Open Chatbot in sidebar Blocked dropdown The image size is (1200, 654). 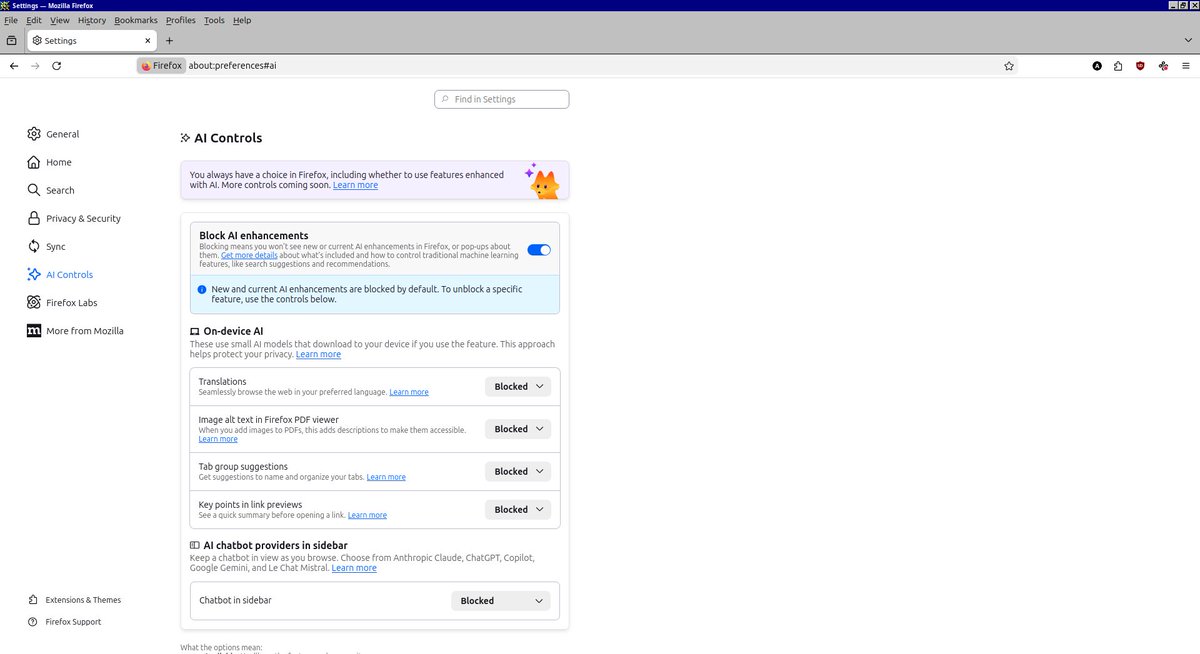point(501,601)
